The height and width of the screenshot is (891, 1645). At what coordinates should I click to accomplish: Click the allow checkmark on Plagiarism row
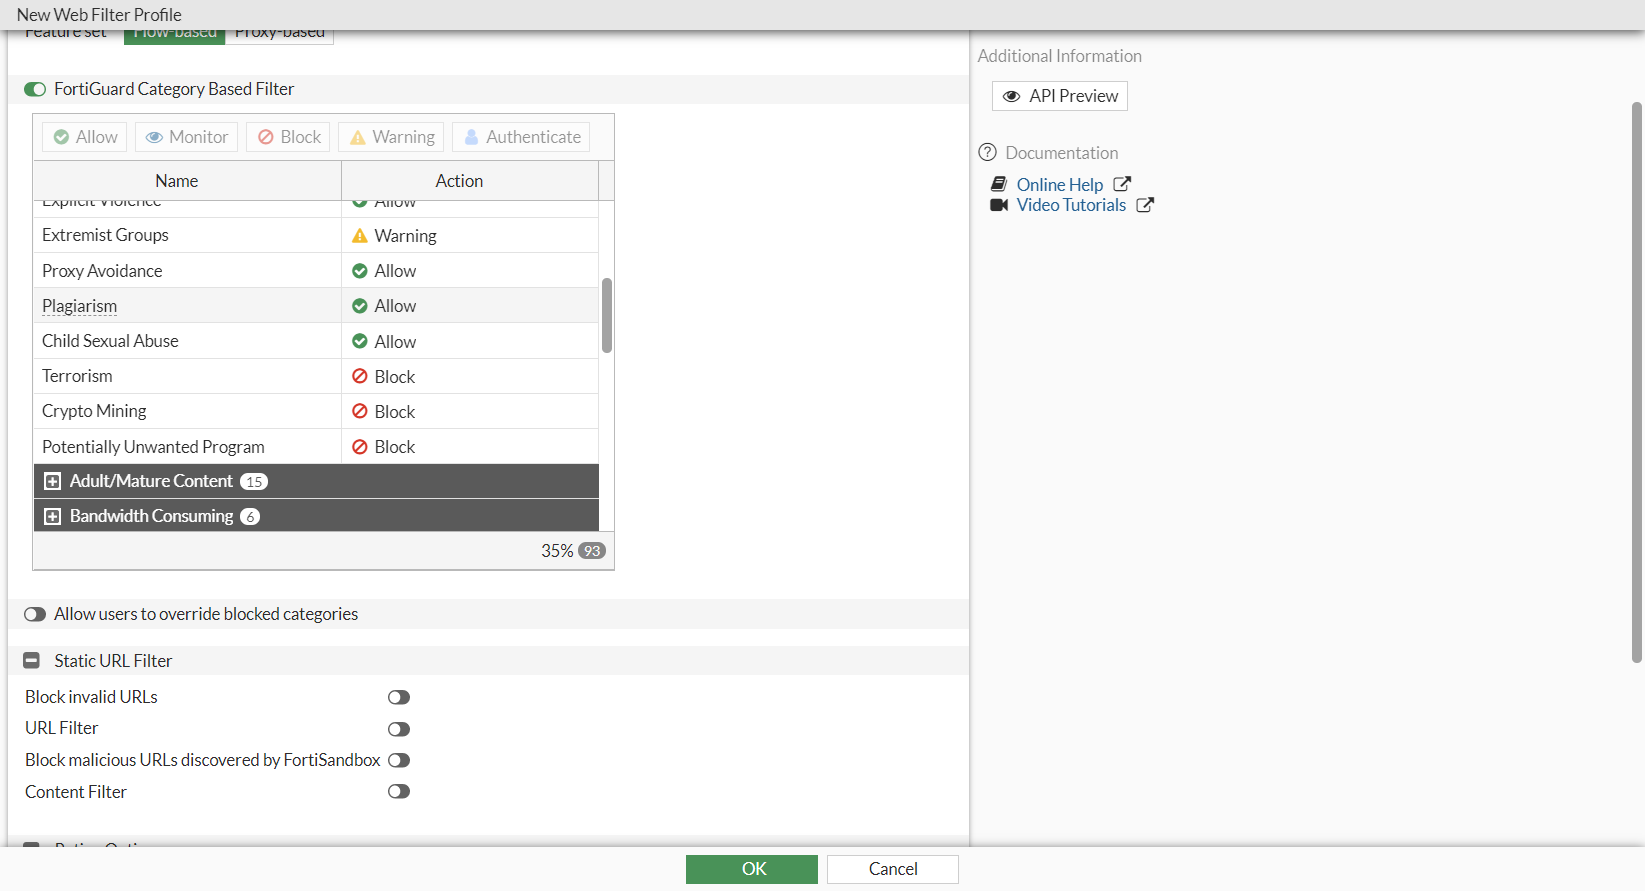(360, 306)
